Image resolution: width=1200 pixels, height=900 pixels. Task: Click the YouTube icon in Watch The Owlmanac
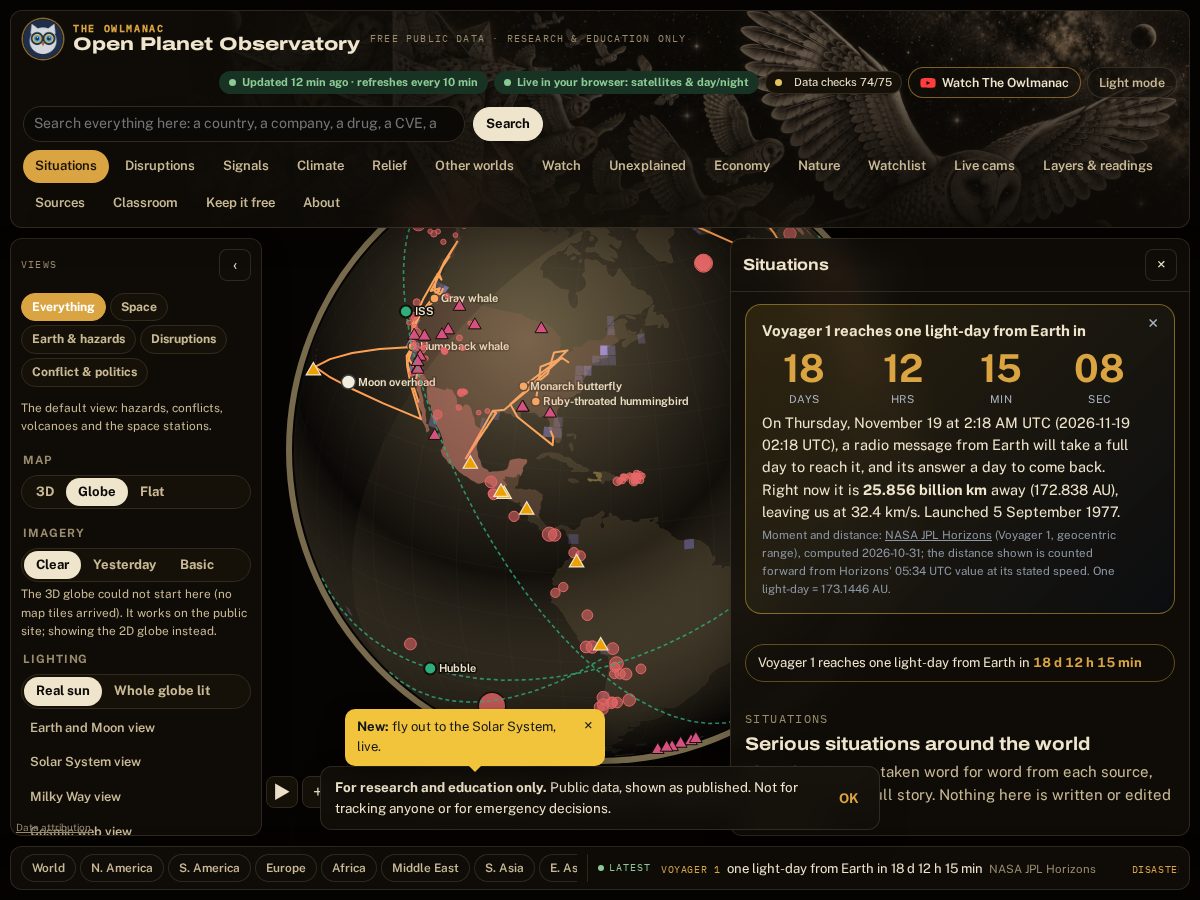point(928,83)
